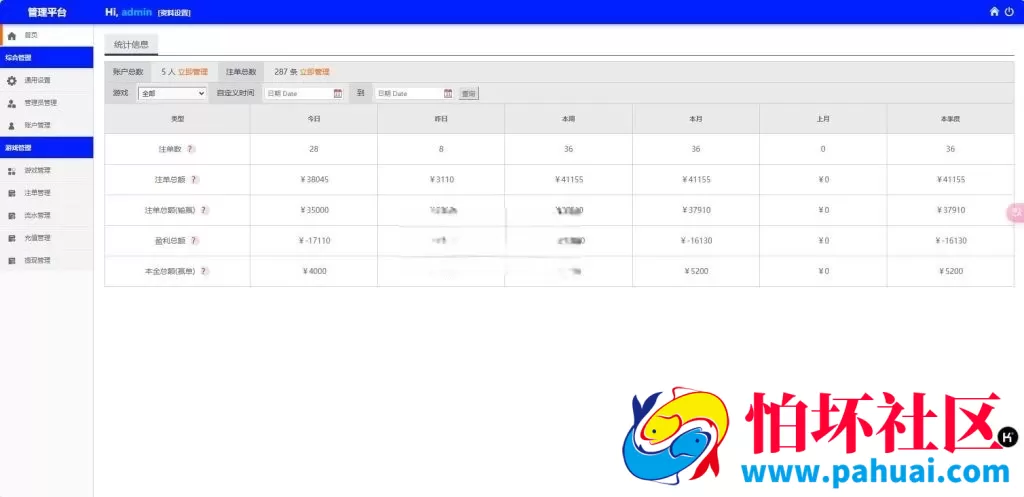The width and height of the screenshot is (1024, 497).
Task: Click the help ? icon next to 本金总额(赢单)
Action: click(x=204, y=271)
